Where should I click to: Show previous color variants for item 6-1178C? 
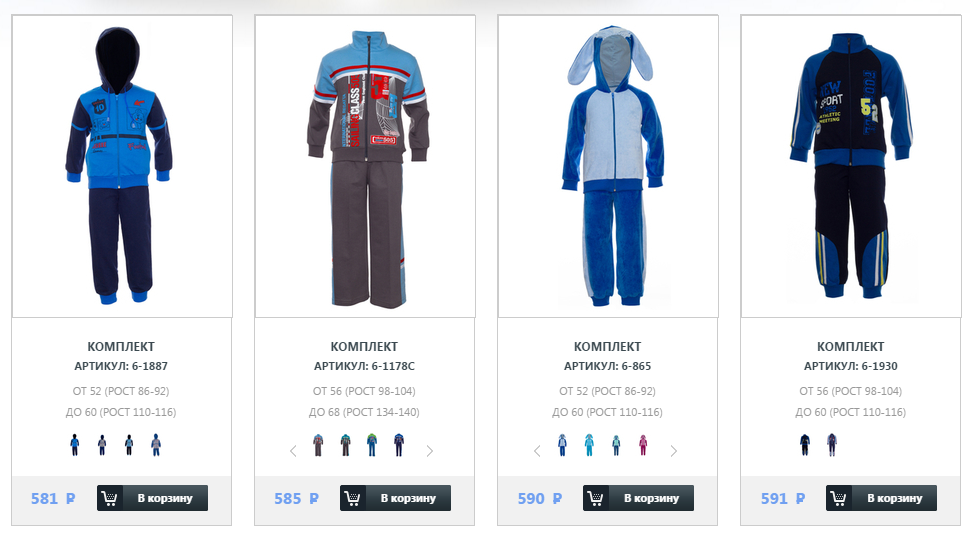pos(293,451)
